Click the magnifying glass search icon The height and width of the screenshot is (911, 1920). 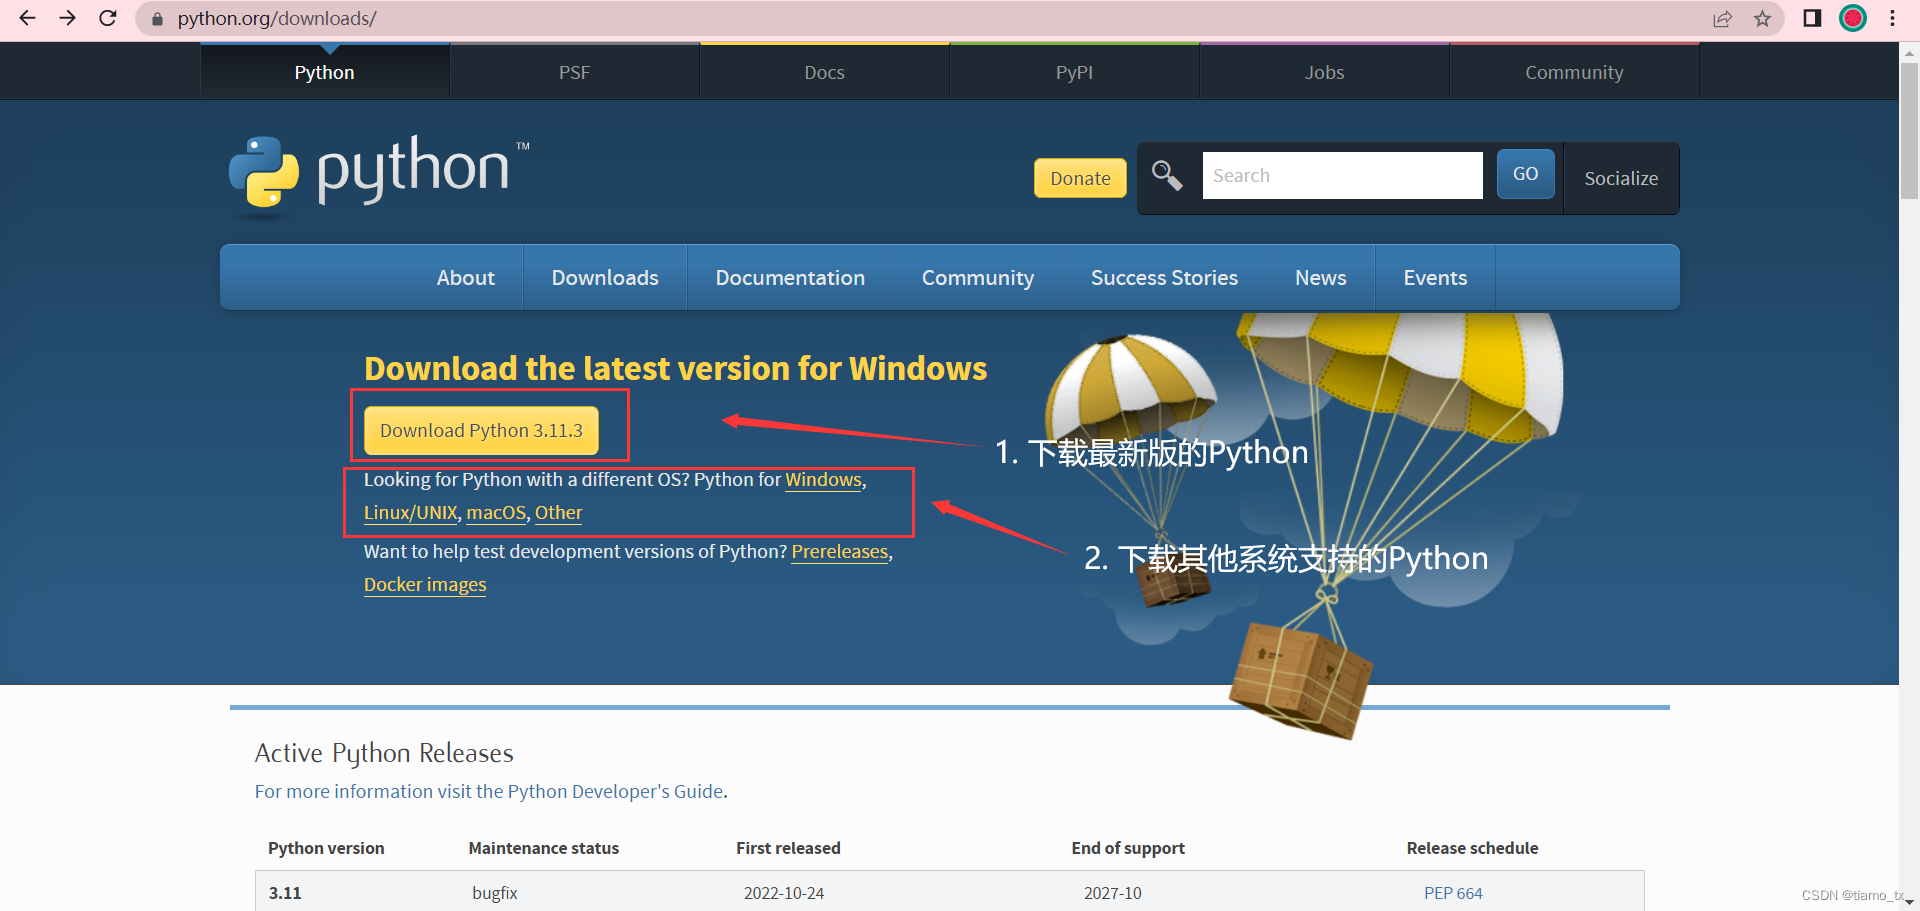[x=1167, y=175]
